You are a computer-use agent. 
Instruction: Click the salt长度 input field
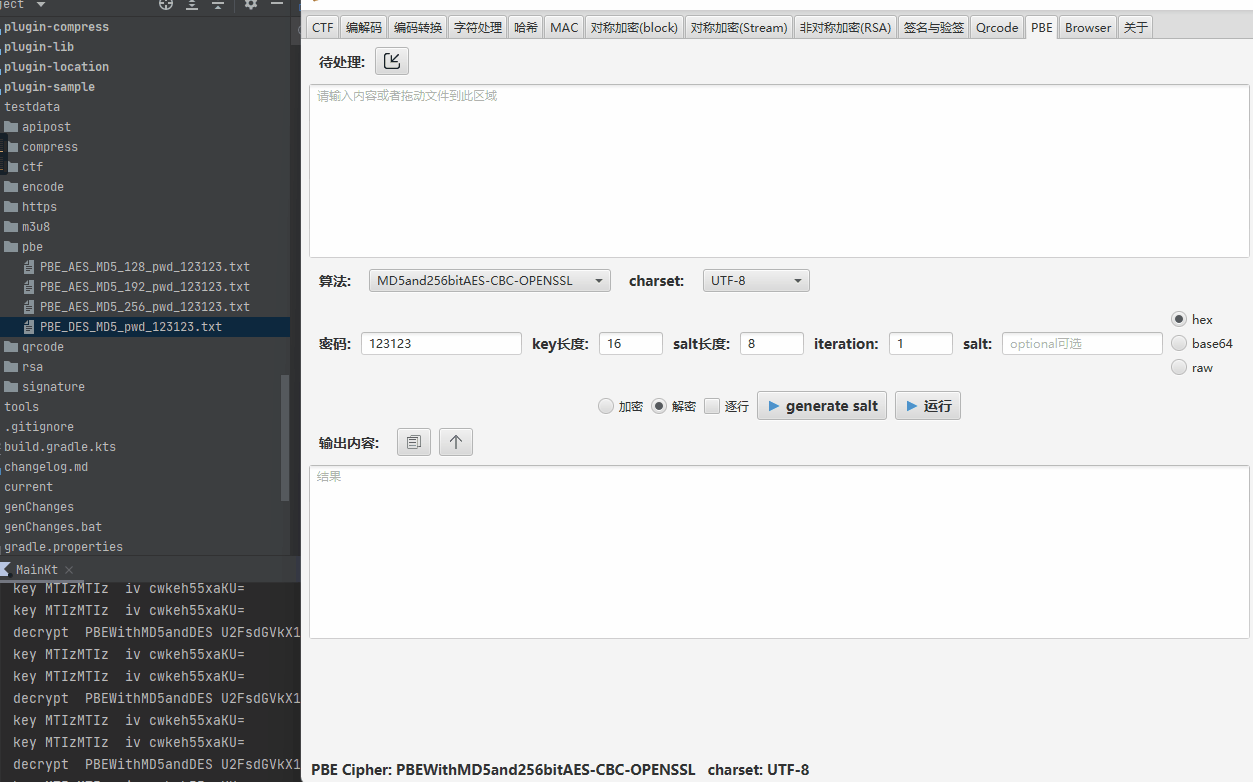tap(772, 343)
